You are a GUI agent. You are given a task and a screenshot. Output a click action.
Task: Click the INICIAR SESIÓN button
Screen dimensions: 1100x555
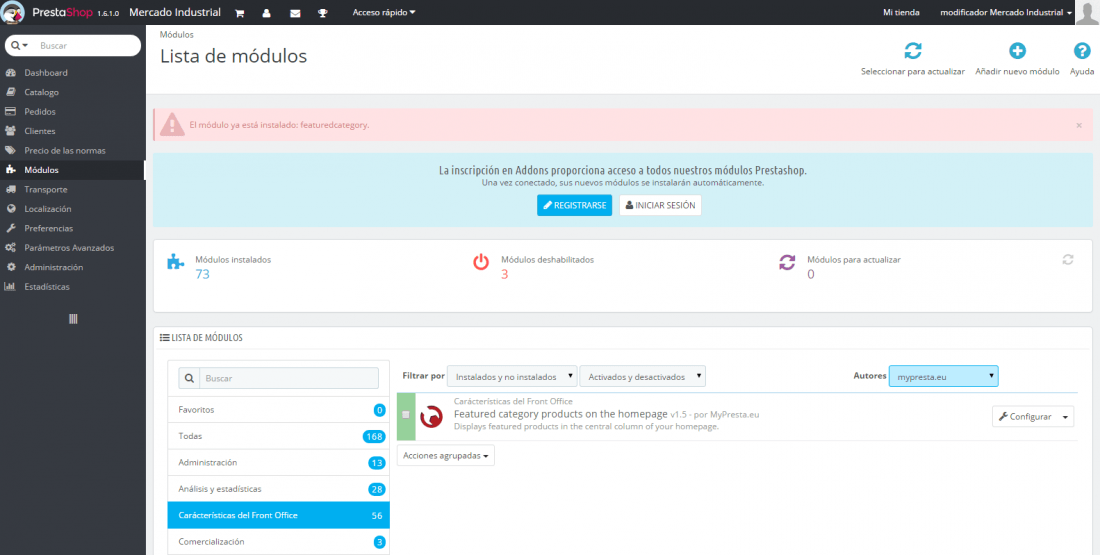[x=660, y=206]
